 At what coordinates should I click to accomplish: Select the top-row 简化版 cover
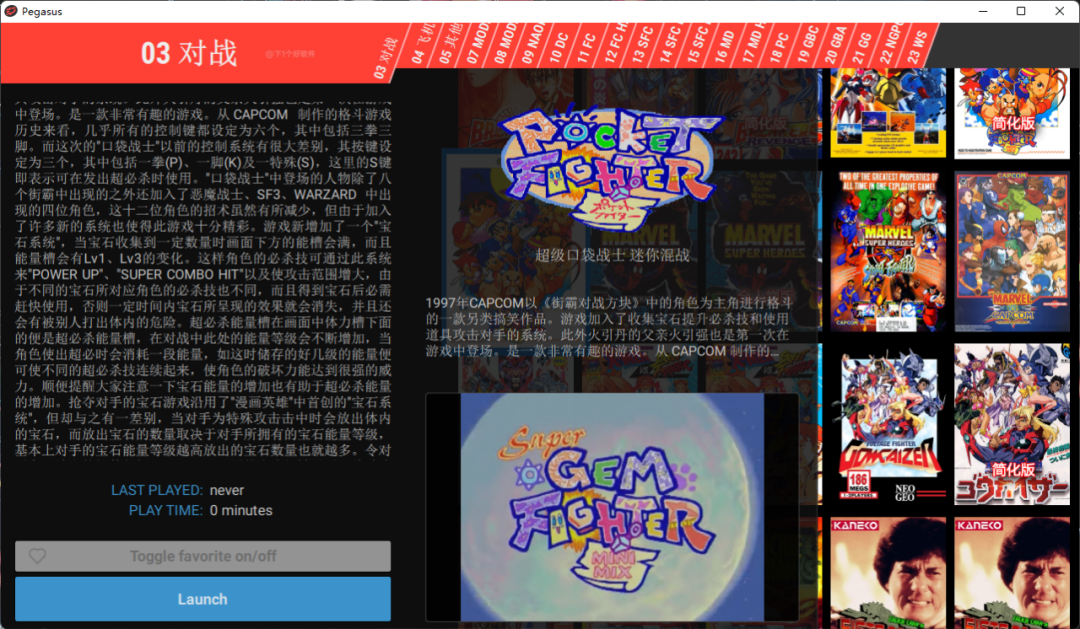(x=1012, y=113)
